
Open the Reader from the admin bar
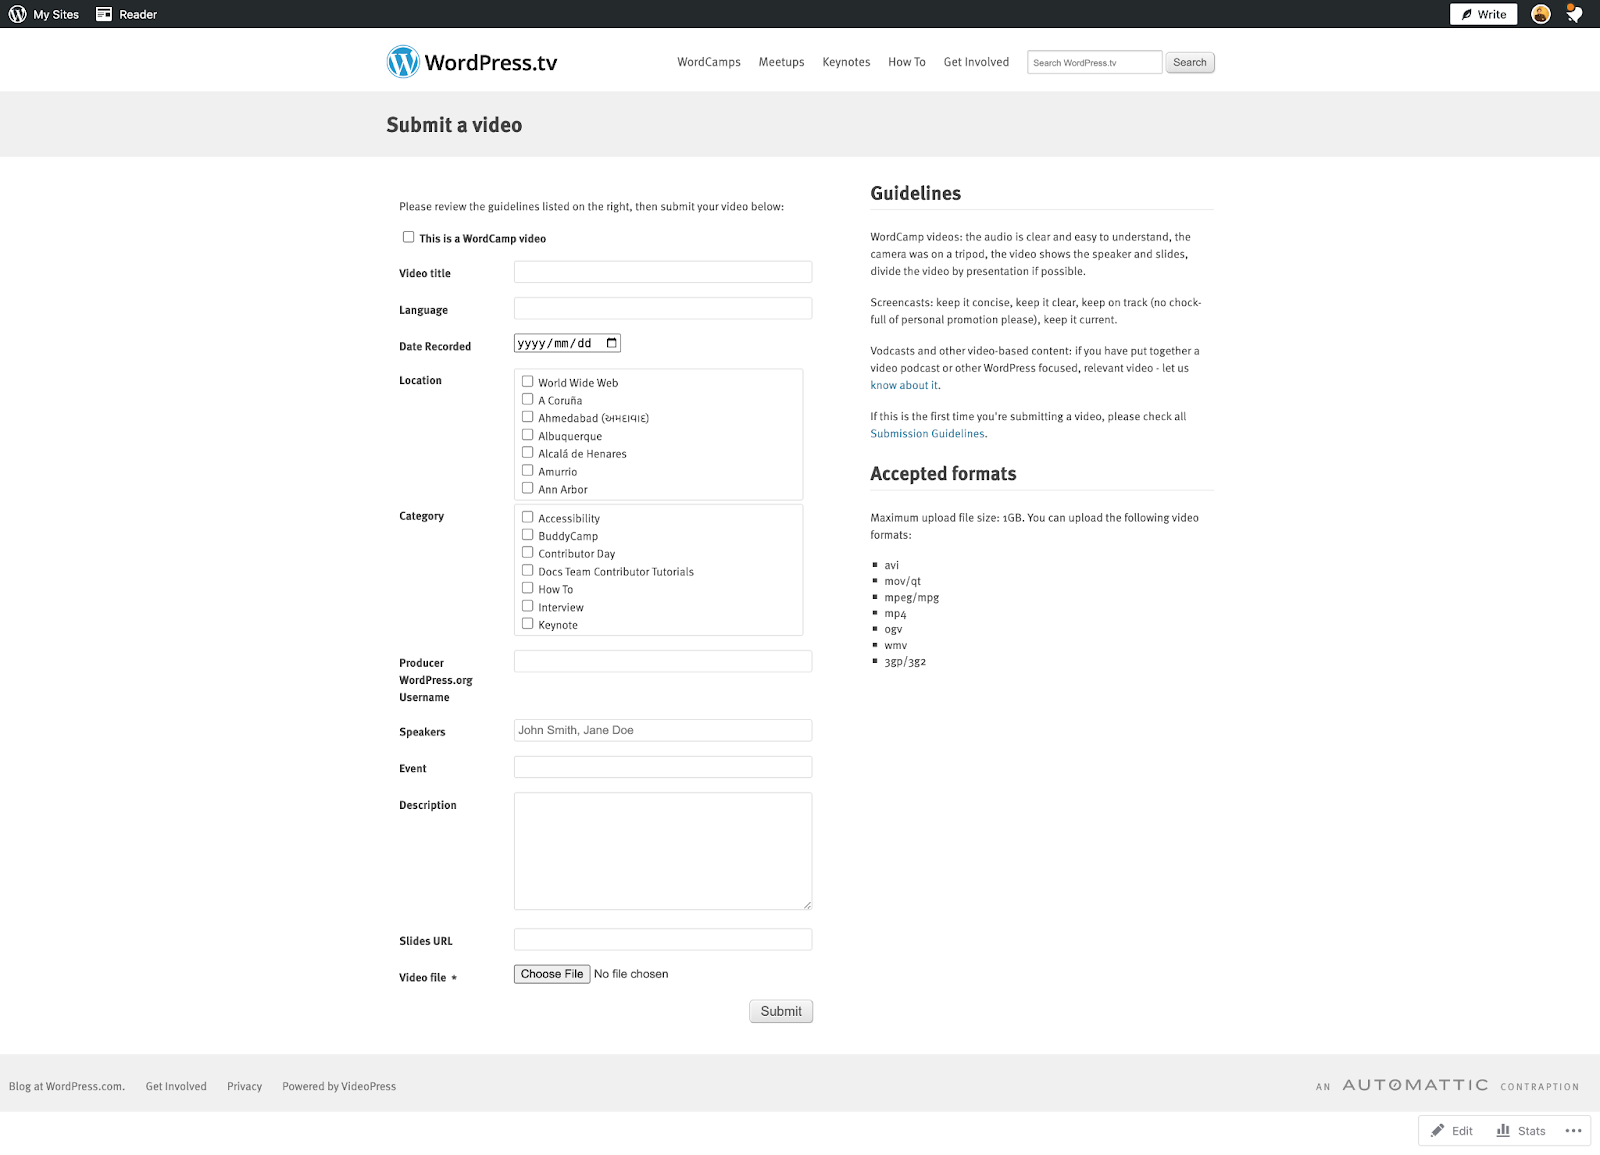127,14
